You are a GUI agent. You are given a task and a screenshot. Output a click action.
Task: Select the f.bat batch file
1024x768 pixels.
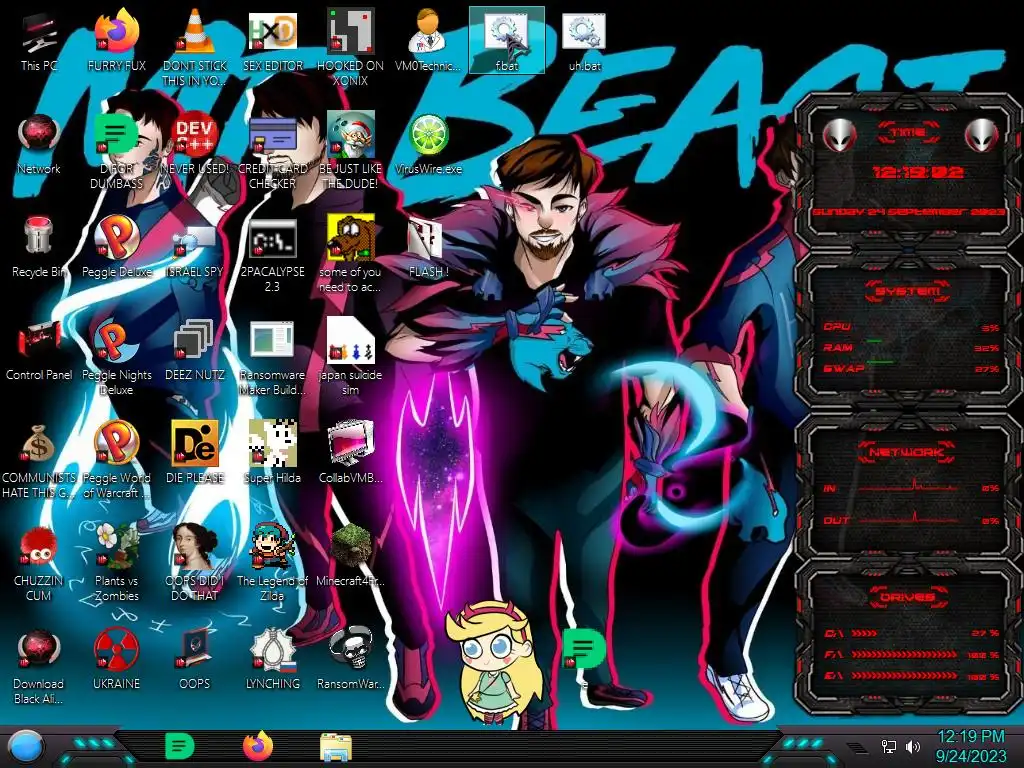pyautogui.click(x=506, y=39)
